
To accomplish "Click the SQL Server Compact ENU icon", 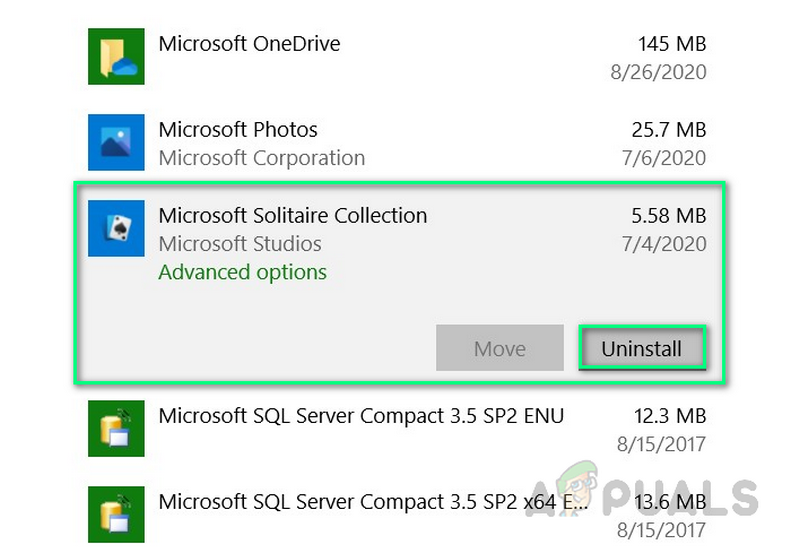I will (x=116, y=428).
